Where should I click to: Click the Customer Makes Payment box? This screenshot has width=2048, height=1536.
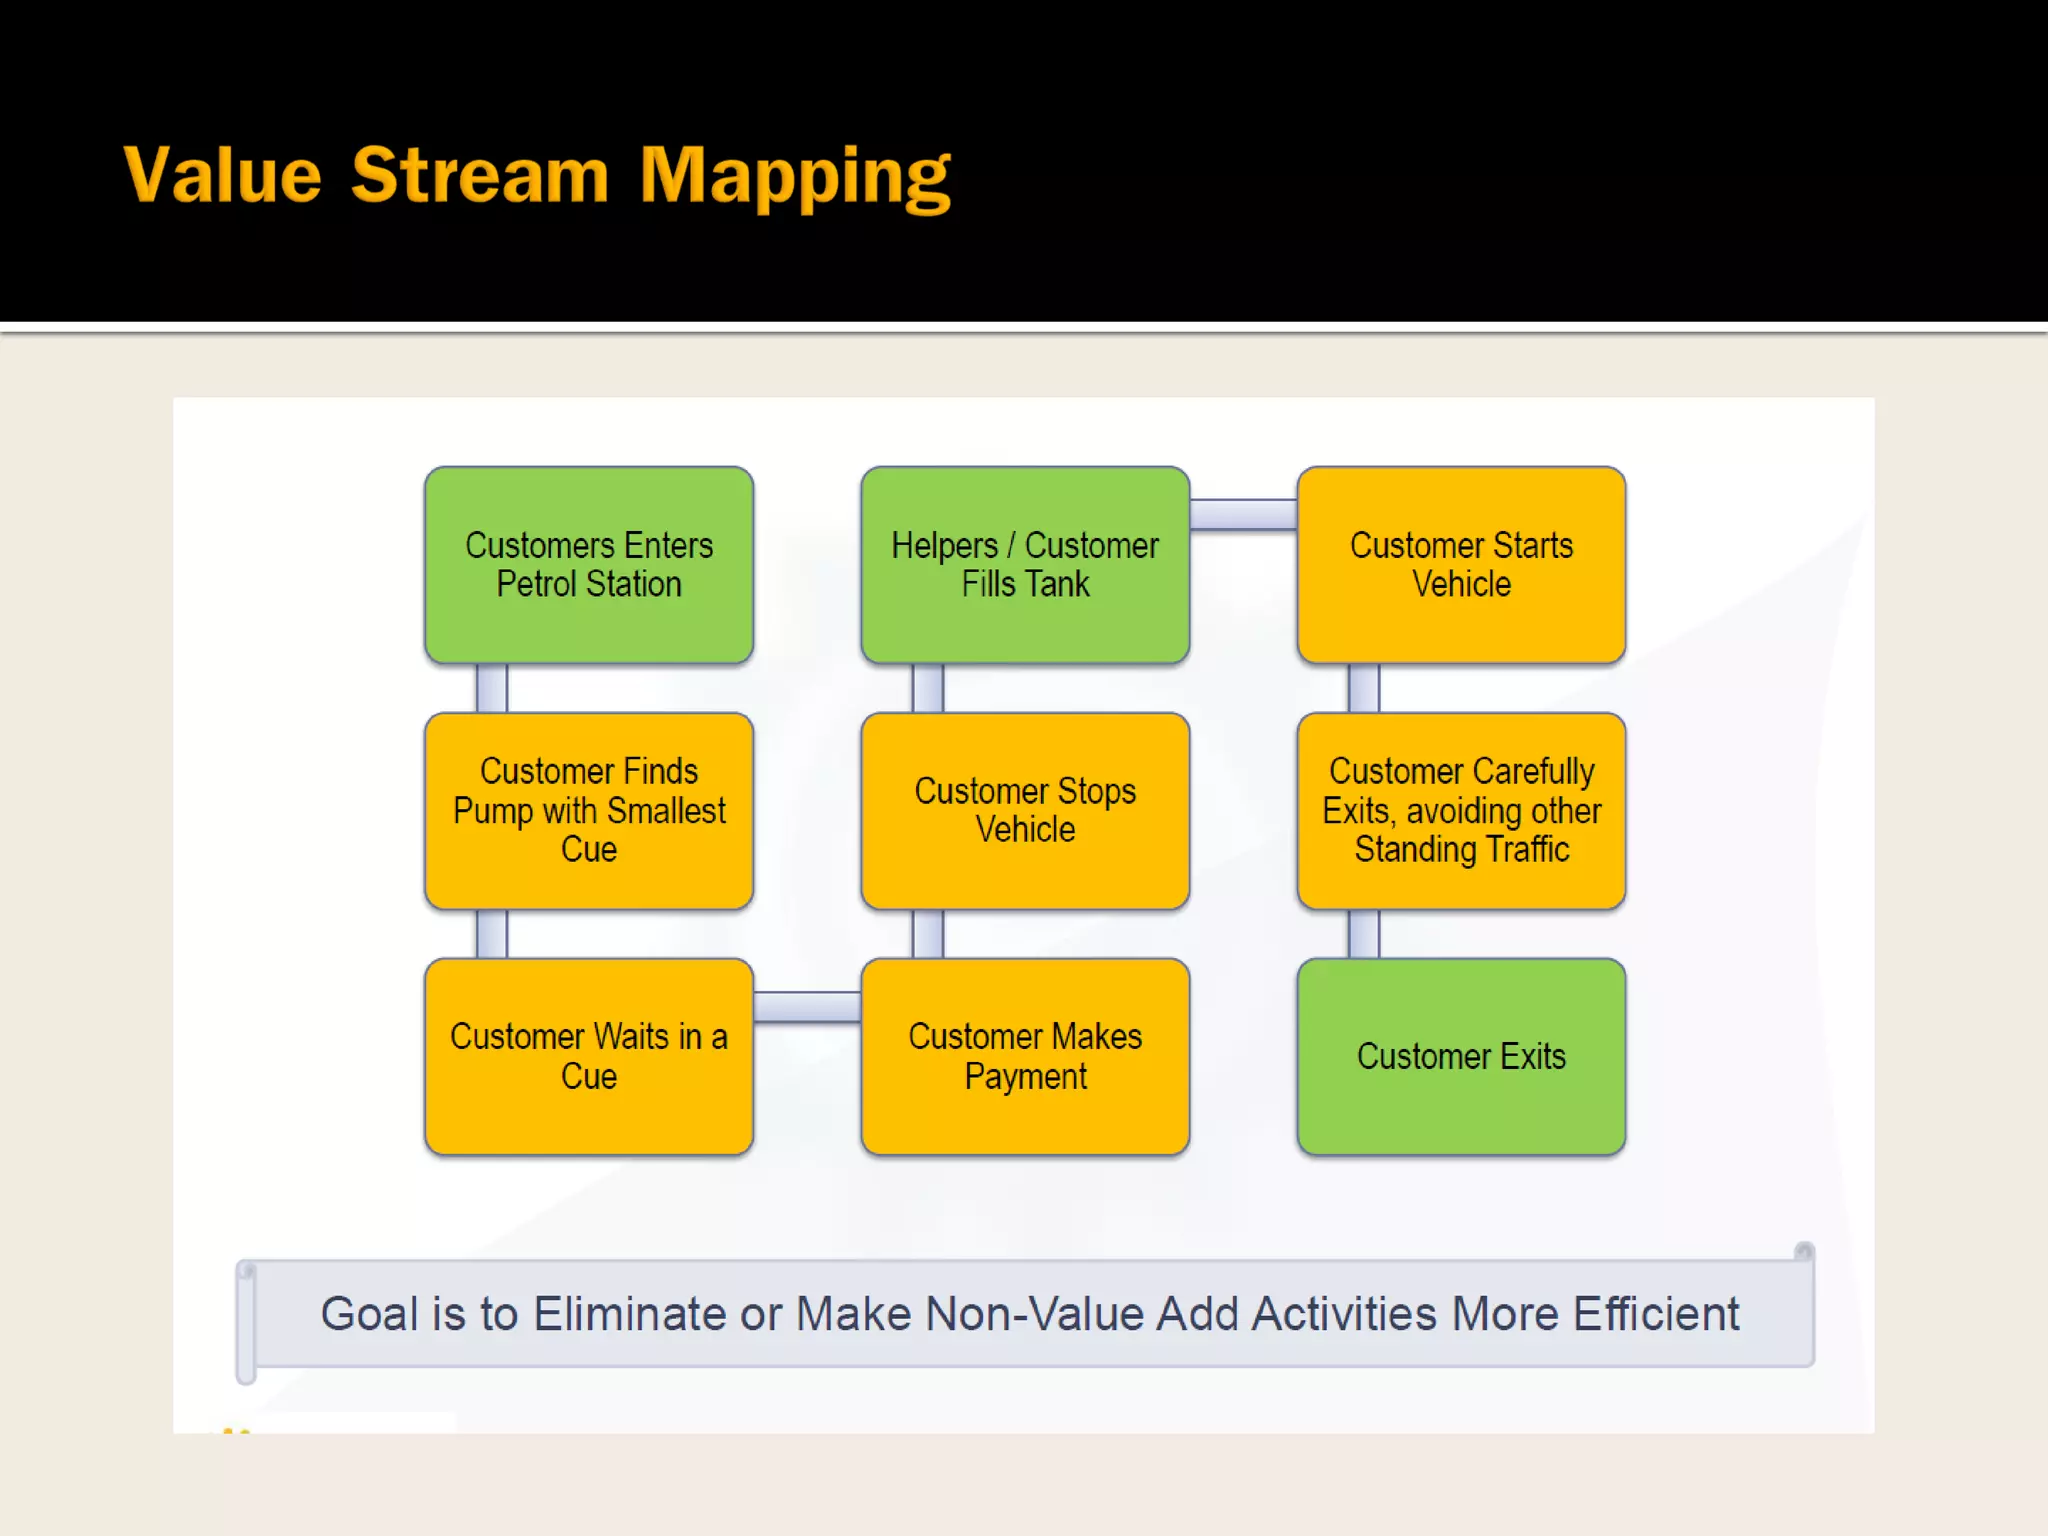(1025, 1056)
